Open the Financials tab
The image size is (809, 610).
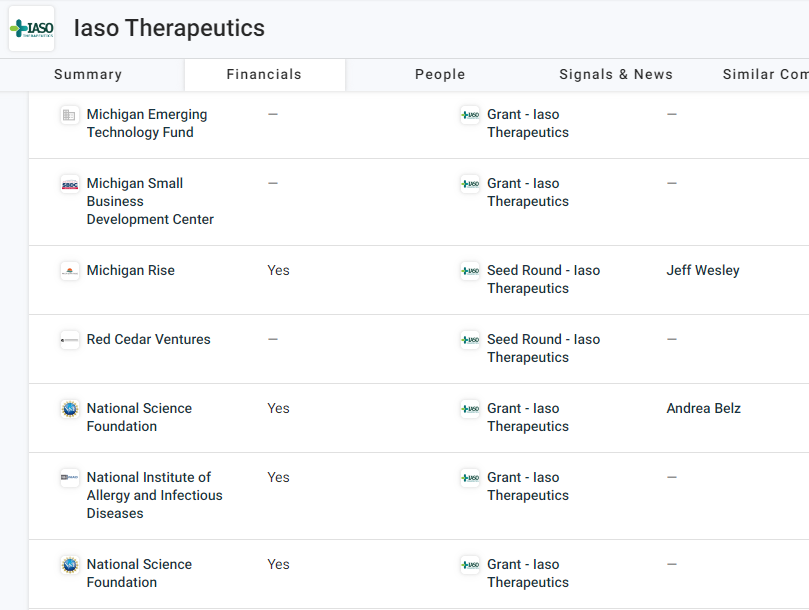pos(264,74)
